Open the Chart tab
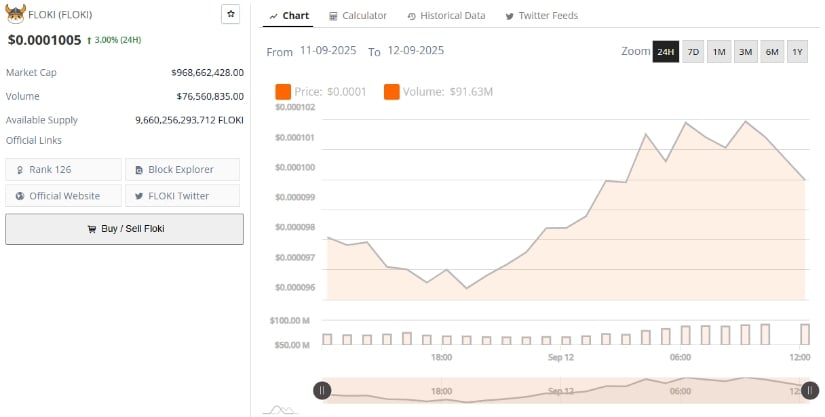 pyautogui.click(x=289, y=16)
